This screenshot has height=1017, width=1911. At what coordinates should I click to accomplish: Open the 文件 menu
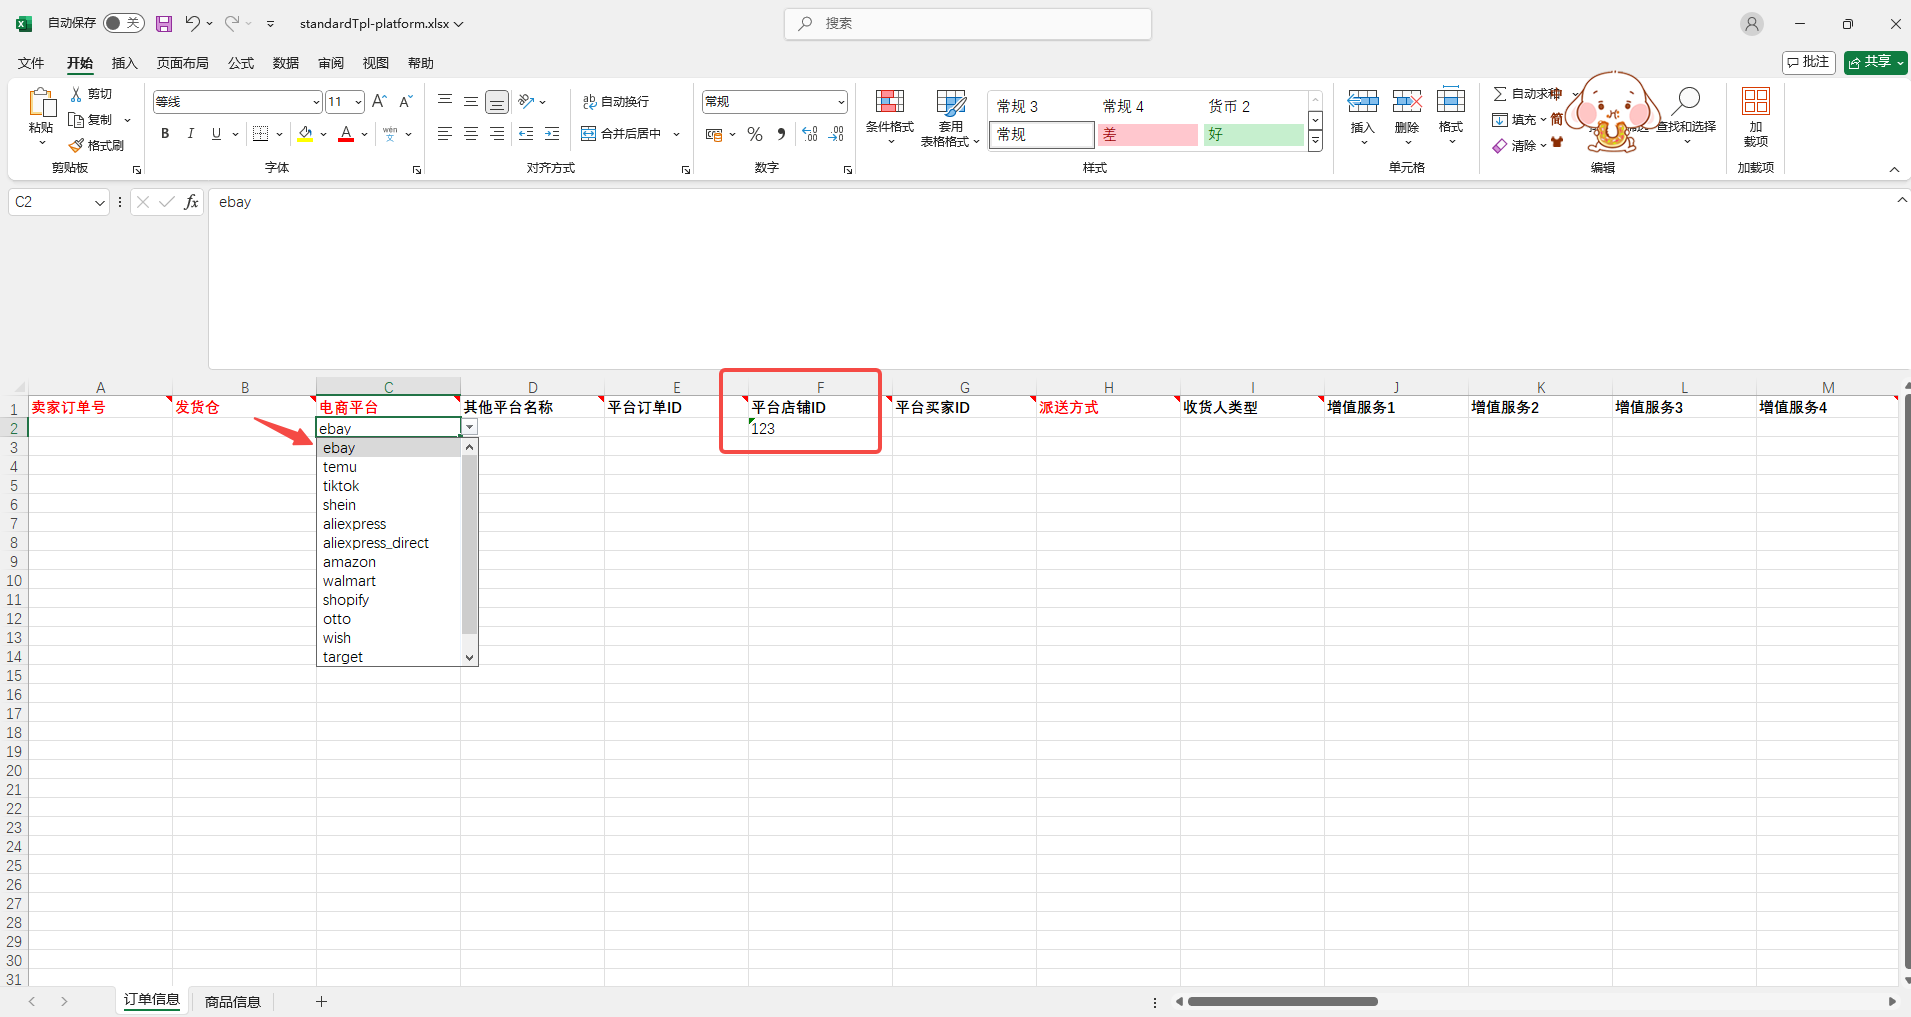click(x=31, y=63)
